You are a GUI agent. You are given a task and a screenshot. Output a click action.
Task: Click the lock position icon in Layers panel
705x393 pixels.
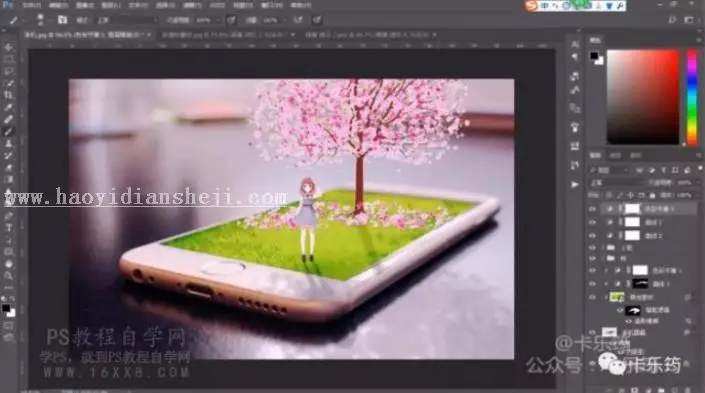tap(631, 196)
